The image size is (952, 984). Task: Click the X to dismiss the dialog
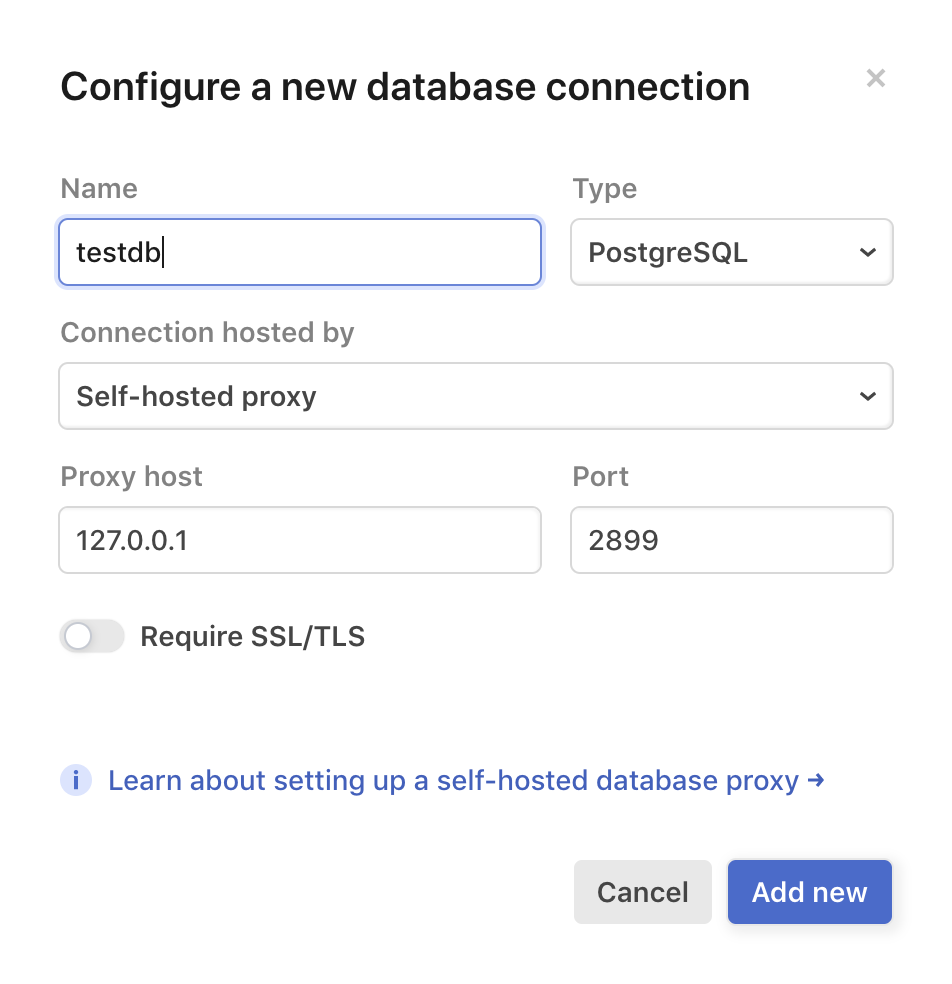876,78
